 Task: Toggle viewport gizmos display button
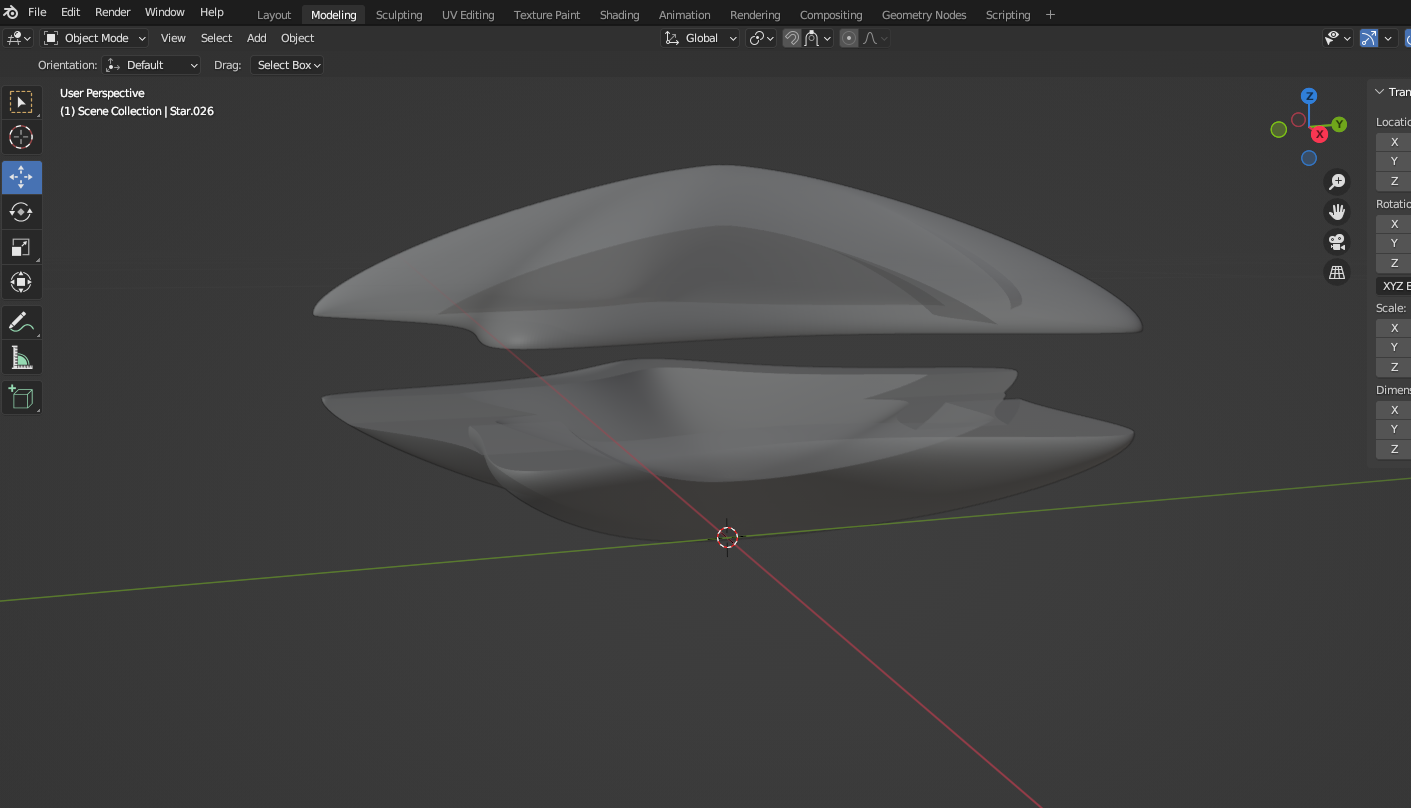[1369, 38]
